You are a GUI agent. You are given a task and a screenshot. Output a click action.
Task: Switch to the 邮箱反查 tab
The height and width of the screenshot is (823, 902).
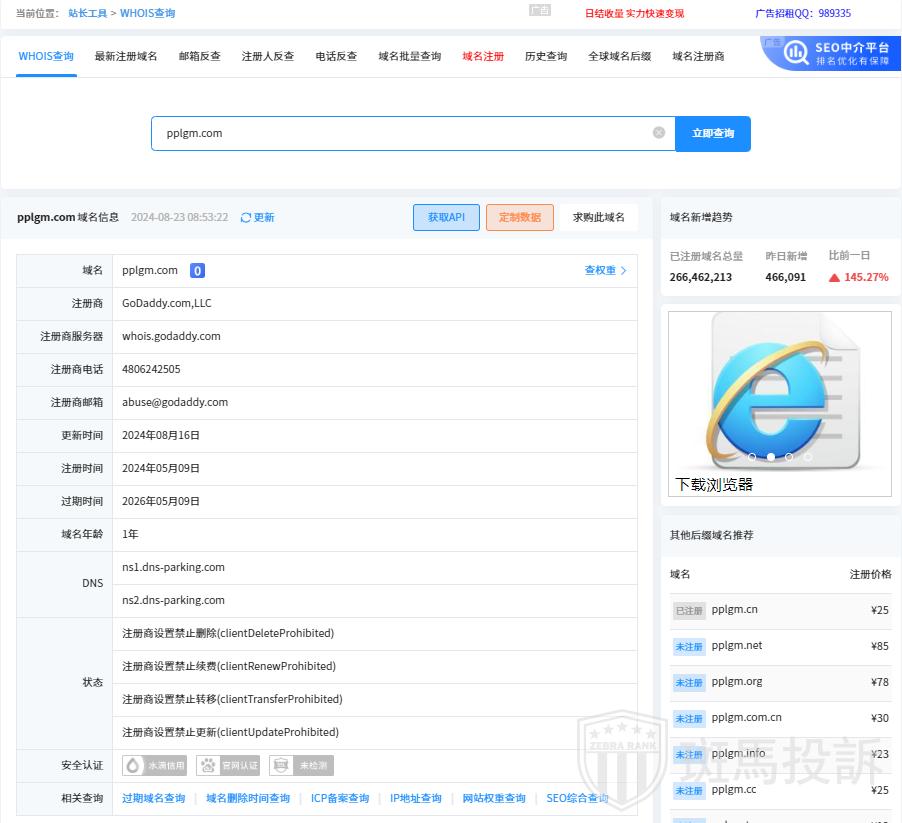(x=199, y=57)
